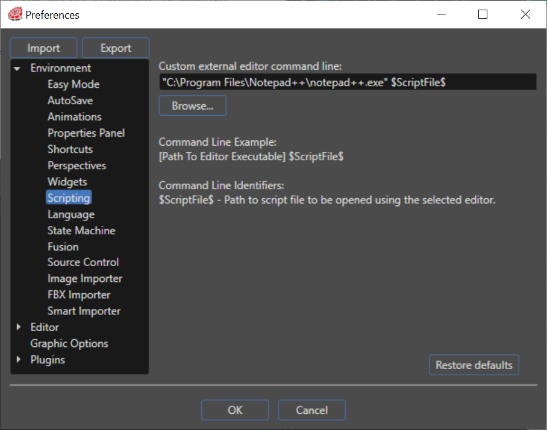Collapse the Environment tree node
The image size is (547, 430).
click(x=17, y=68)
